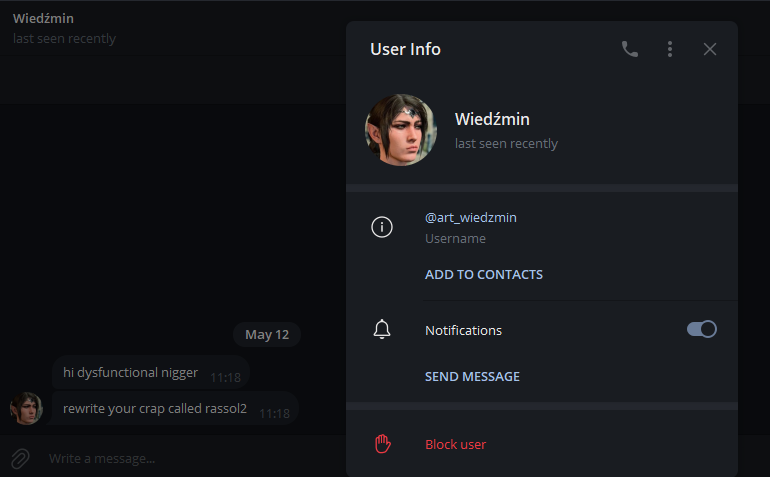Click the Wiedźmin name in User Info
This screenshot has width=770, height=477.
(x=492, y=119)
